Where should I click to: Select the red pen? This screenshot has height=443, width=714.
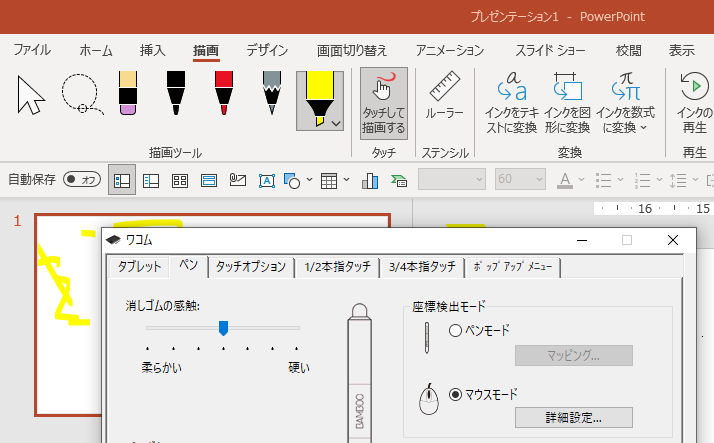(224, 93)
